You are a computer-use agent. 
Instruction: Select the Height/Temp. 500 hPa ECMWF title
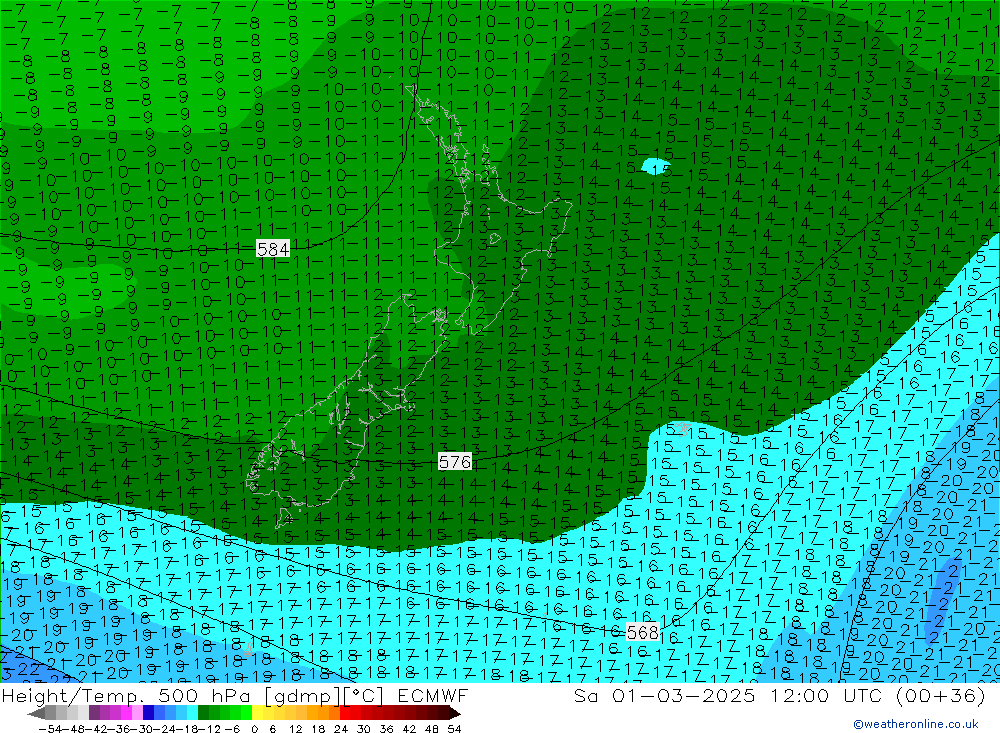(235, 695)
